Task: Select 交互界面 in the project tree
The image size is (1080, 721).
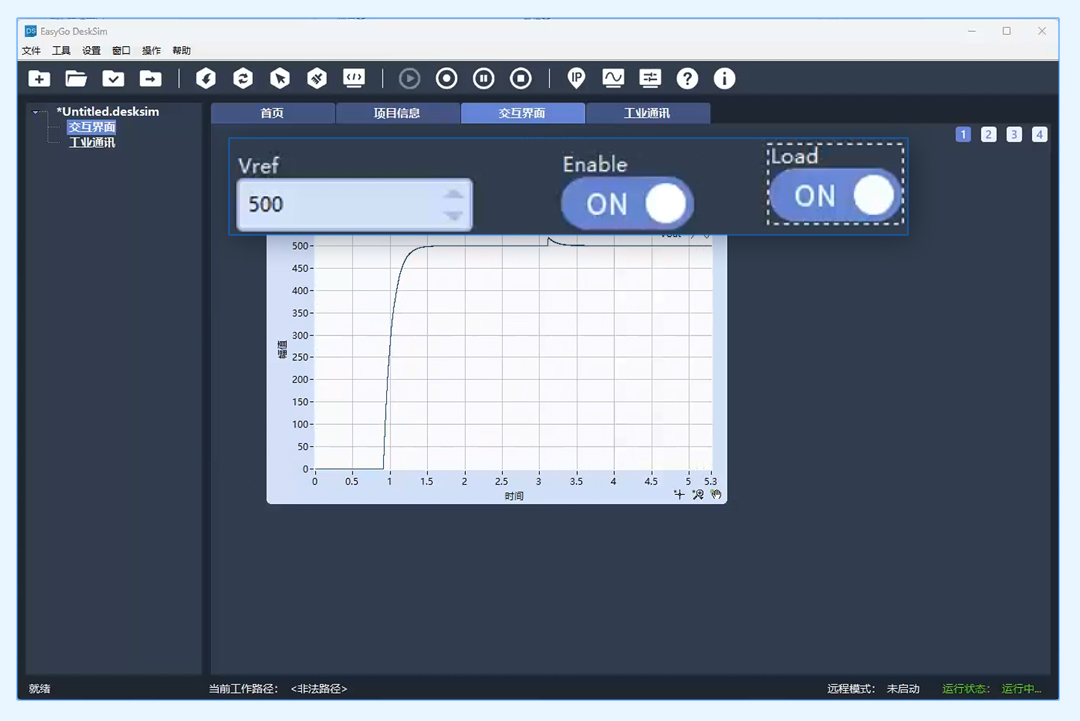Action: [92, 127]
